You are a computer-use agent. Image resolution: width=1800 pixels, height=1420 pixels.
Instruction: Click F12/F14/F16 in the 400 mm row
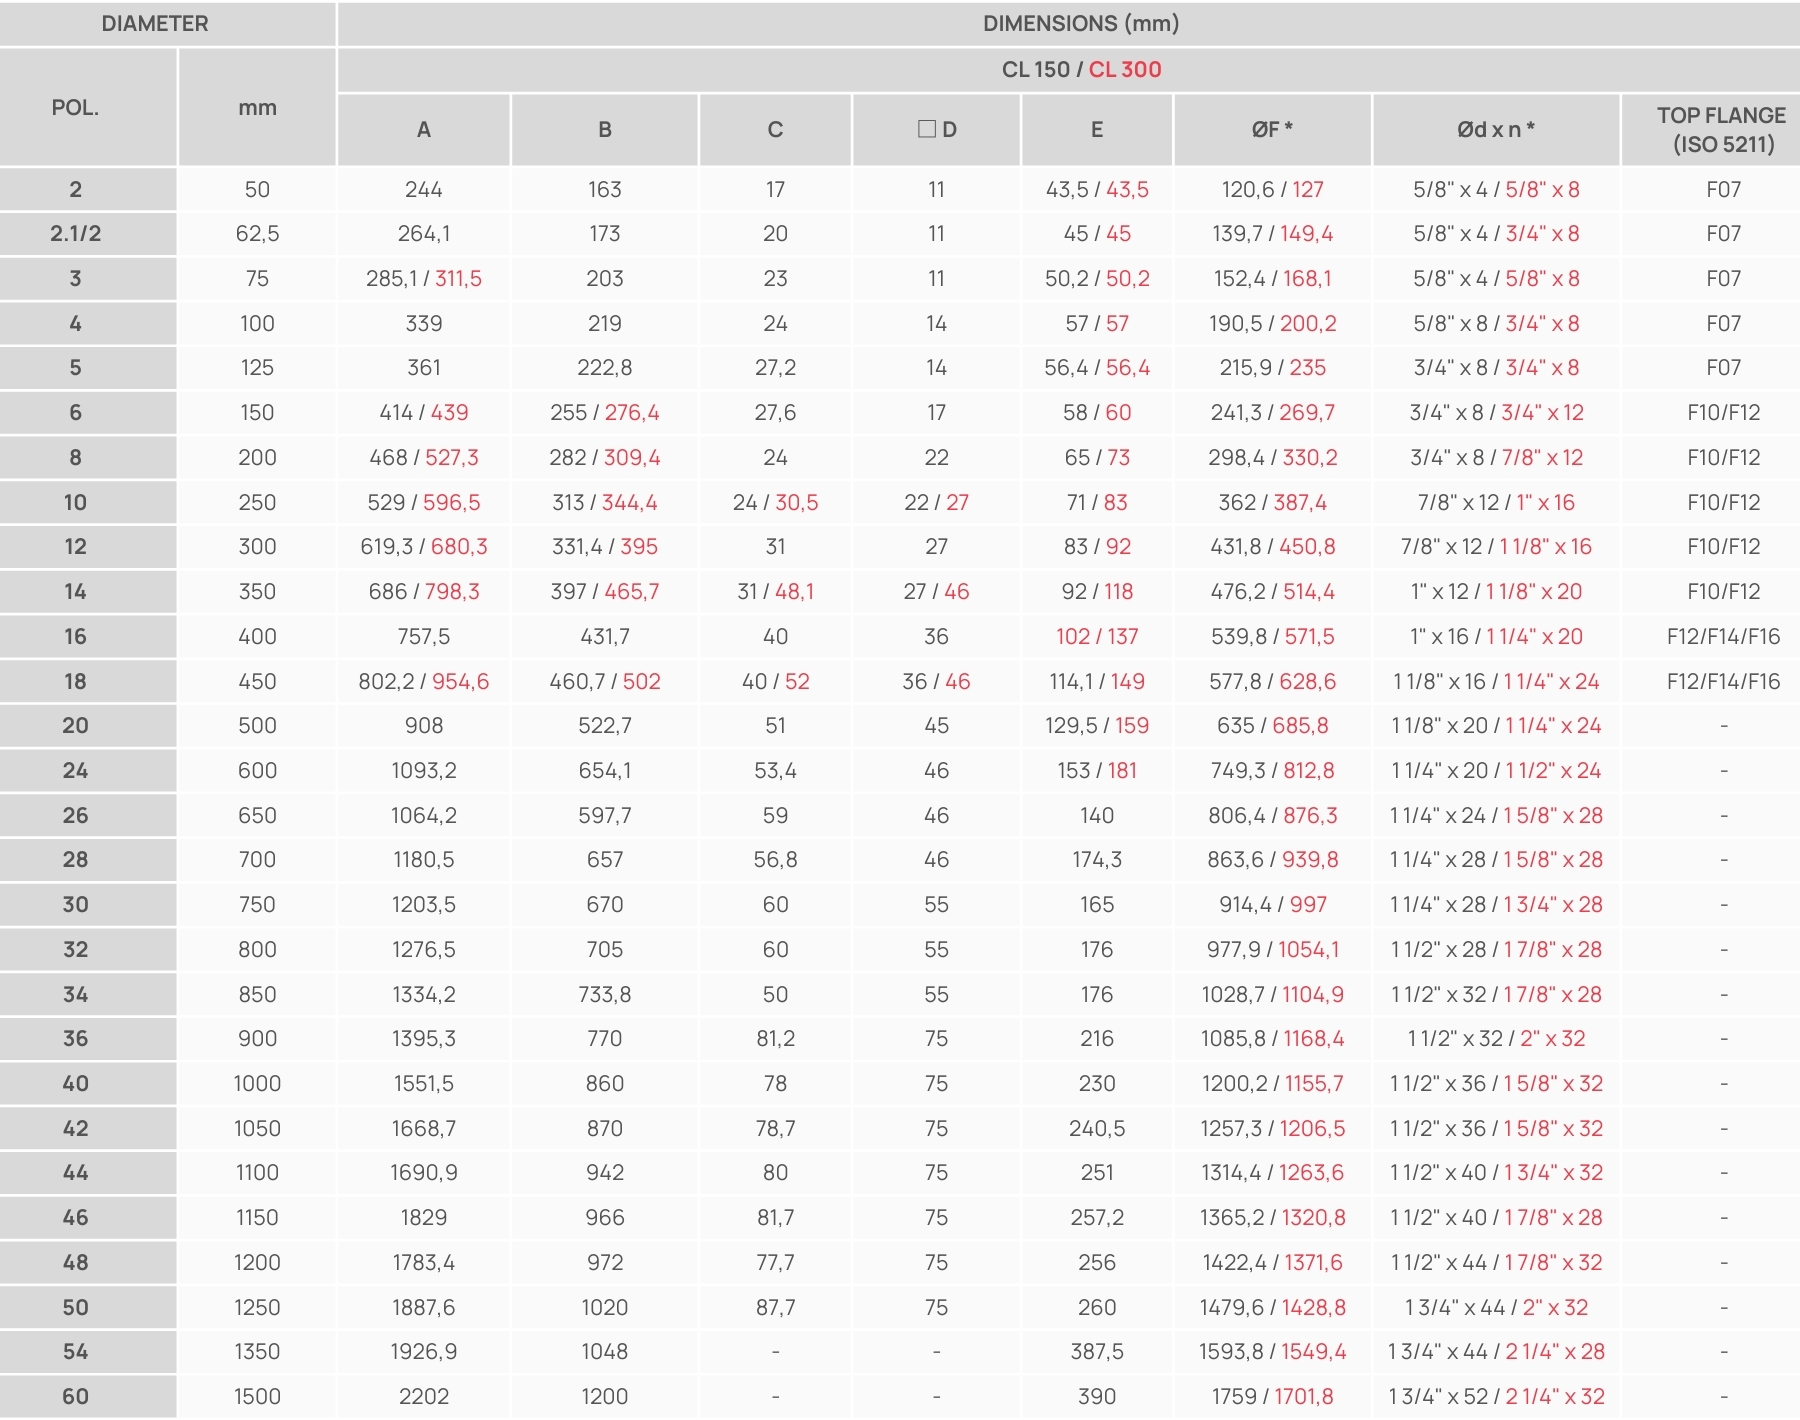1723,637
